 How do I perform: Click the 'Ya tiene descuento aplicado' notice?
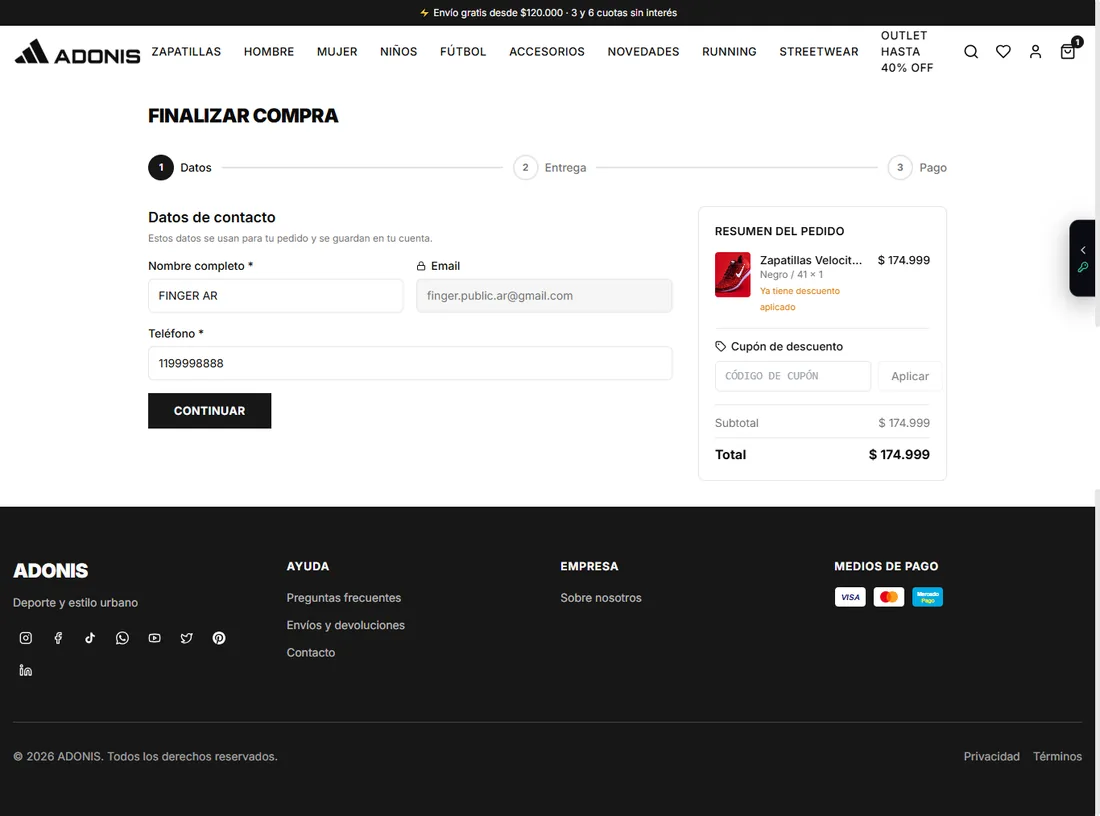pyautogui.click(x=800, y=299)
